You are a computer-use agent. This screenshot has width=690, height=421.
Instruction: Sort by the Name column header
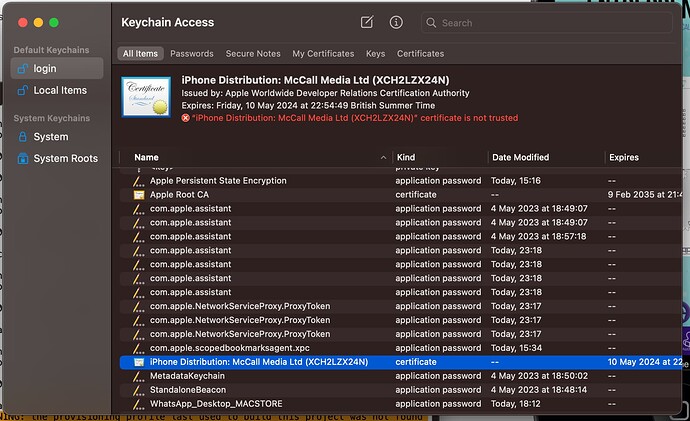click(147, 157)
